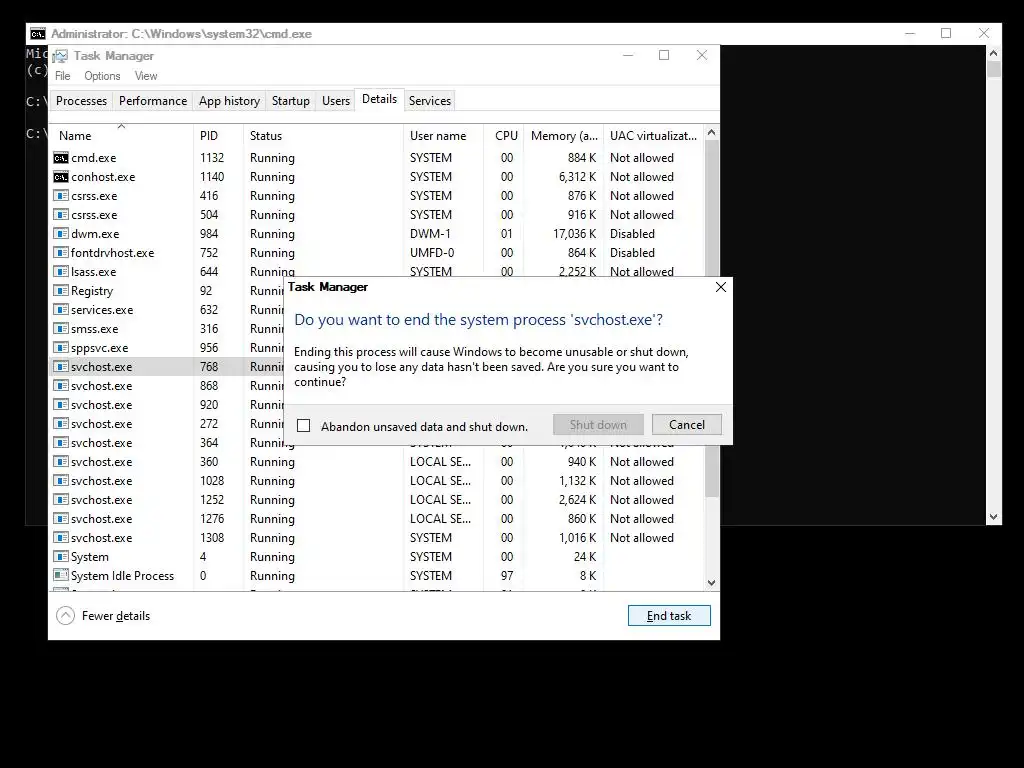This screenshot has width=1024, height=768.
Task: Click the process list scroll down arrow
Action: click(x=712, y=583)
